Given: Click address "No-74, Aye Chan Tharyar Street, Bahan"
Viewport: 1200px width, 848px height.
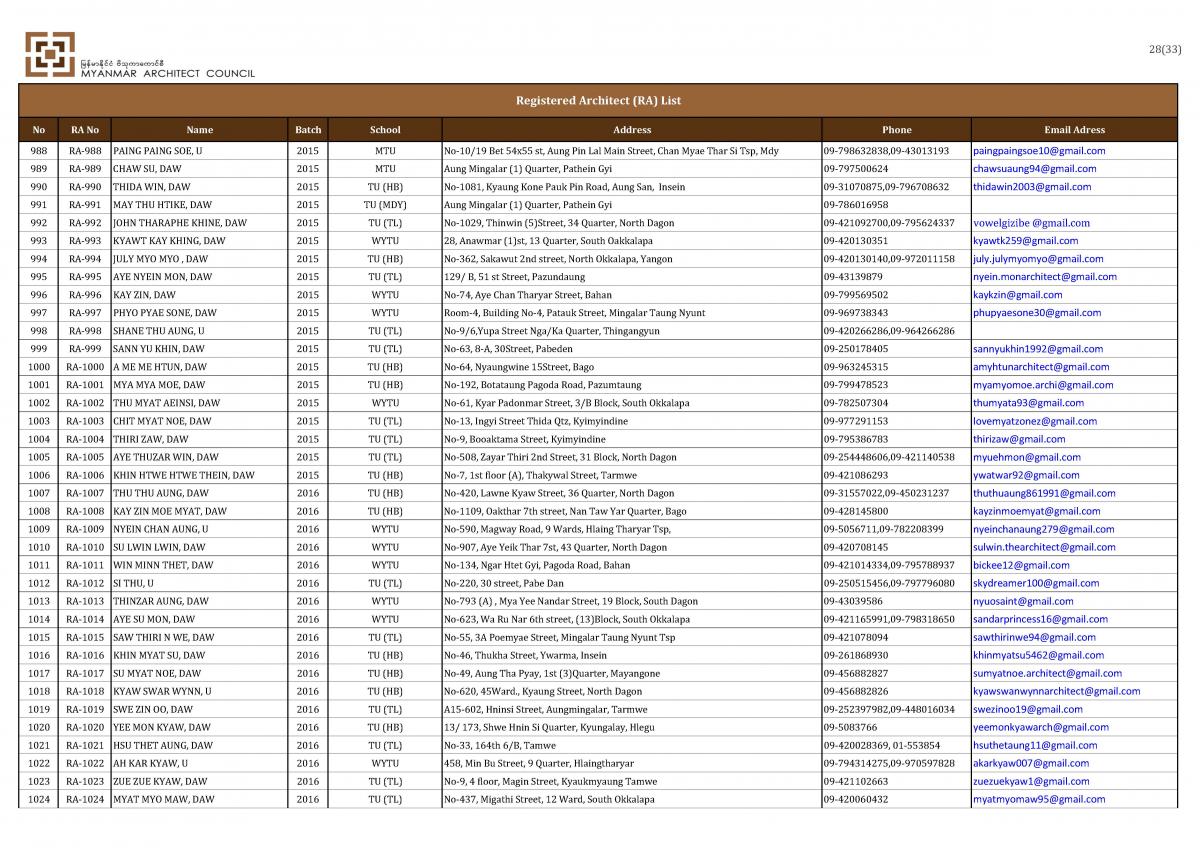Looking at the screenshot, I should tap(527, 295).
